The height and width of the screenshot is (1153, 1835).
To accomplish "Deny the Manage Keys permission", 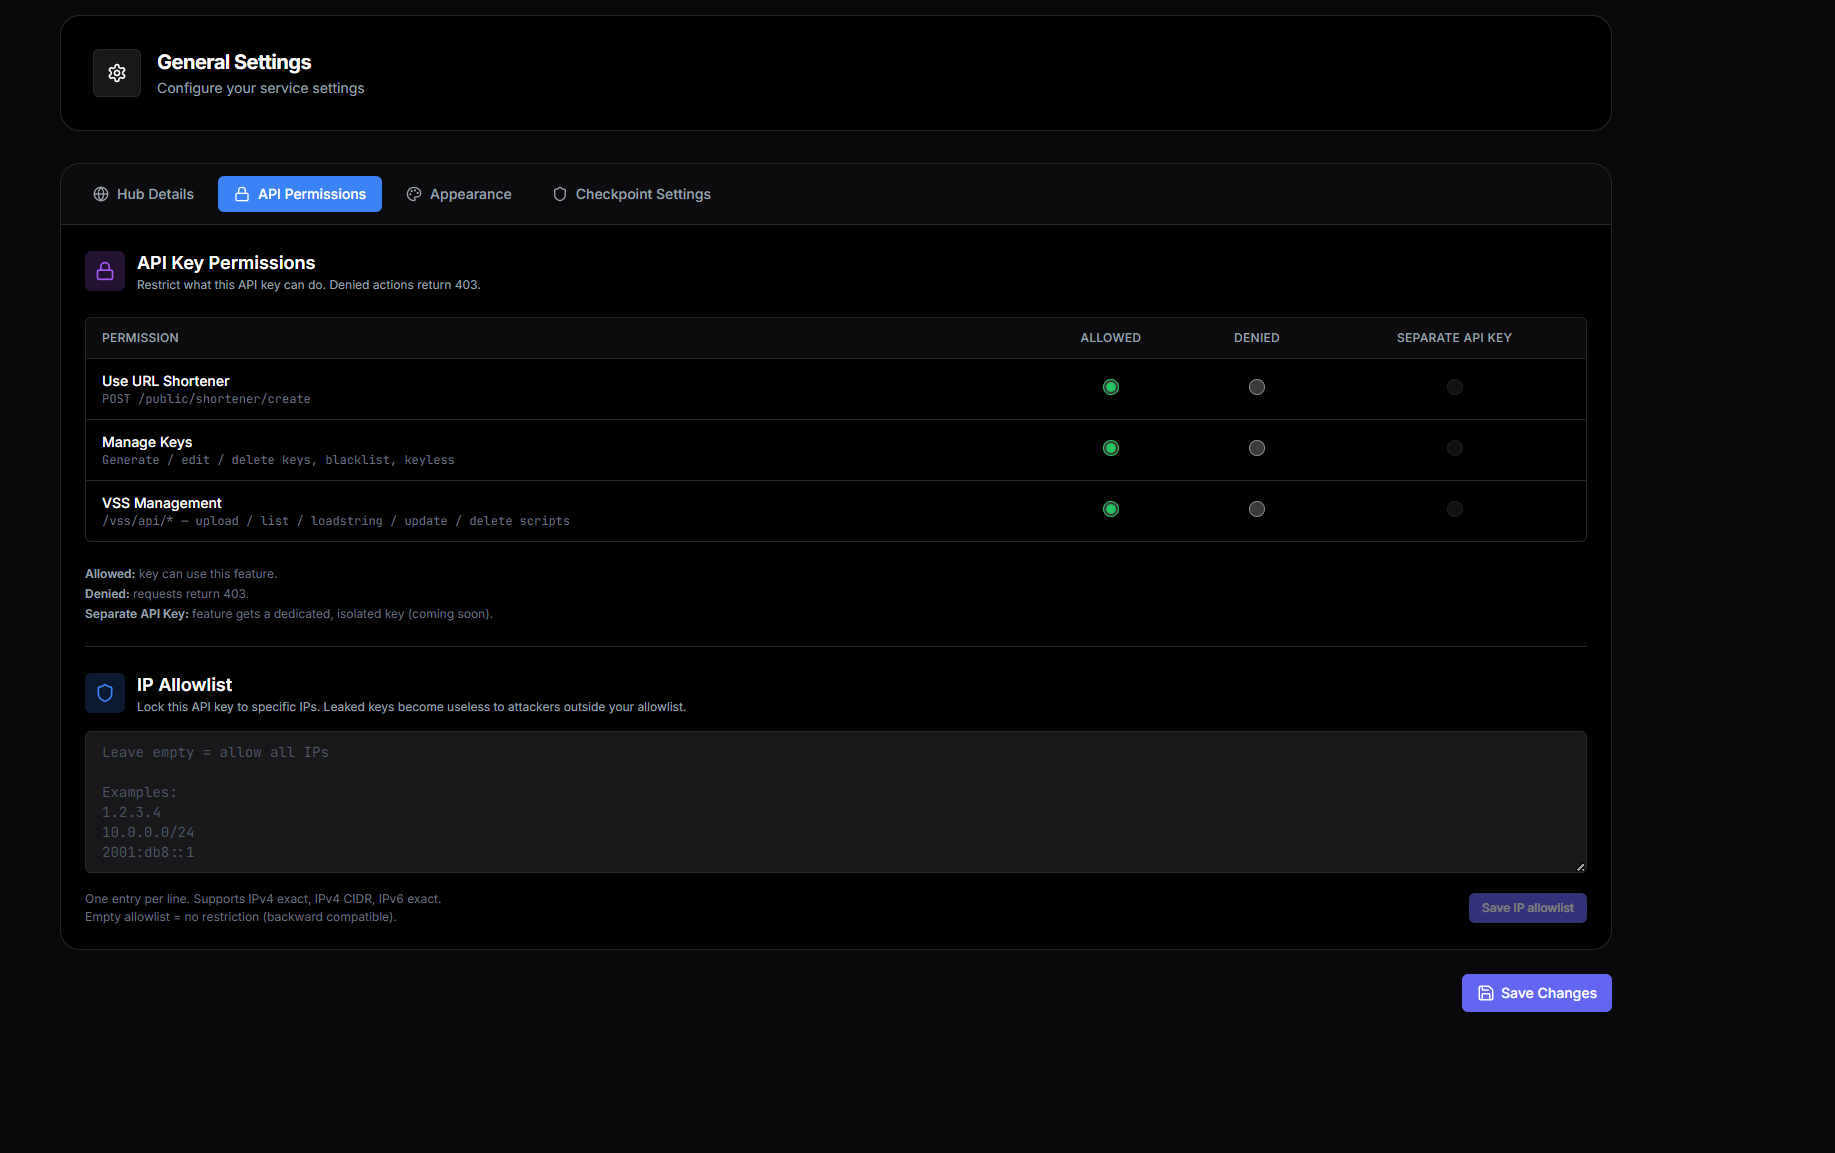I will (x=1257, y=448).
